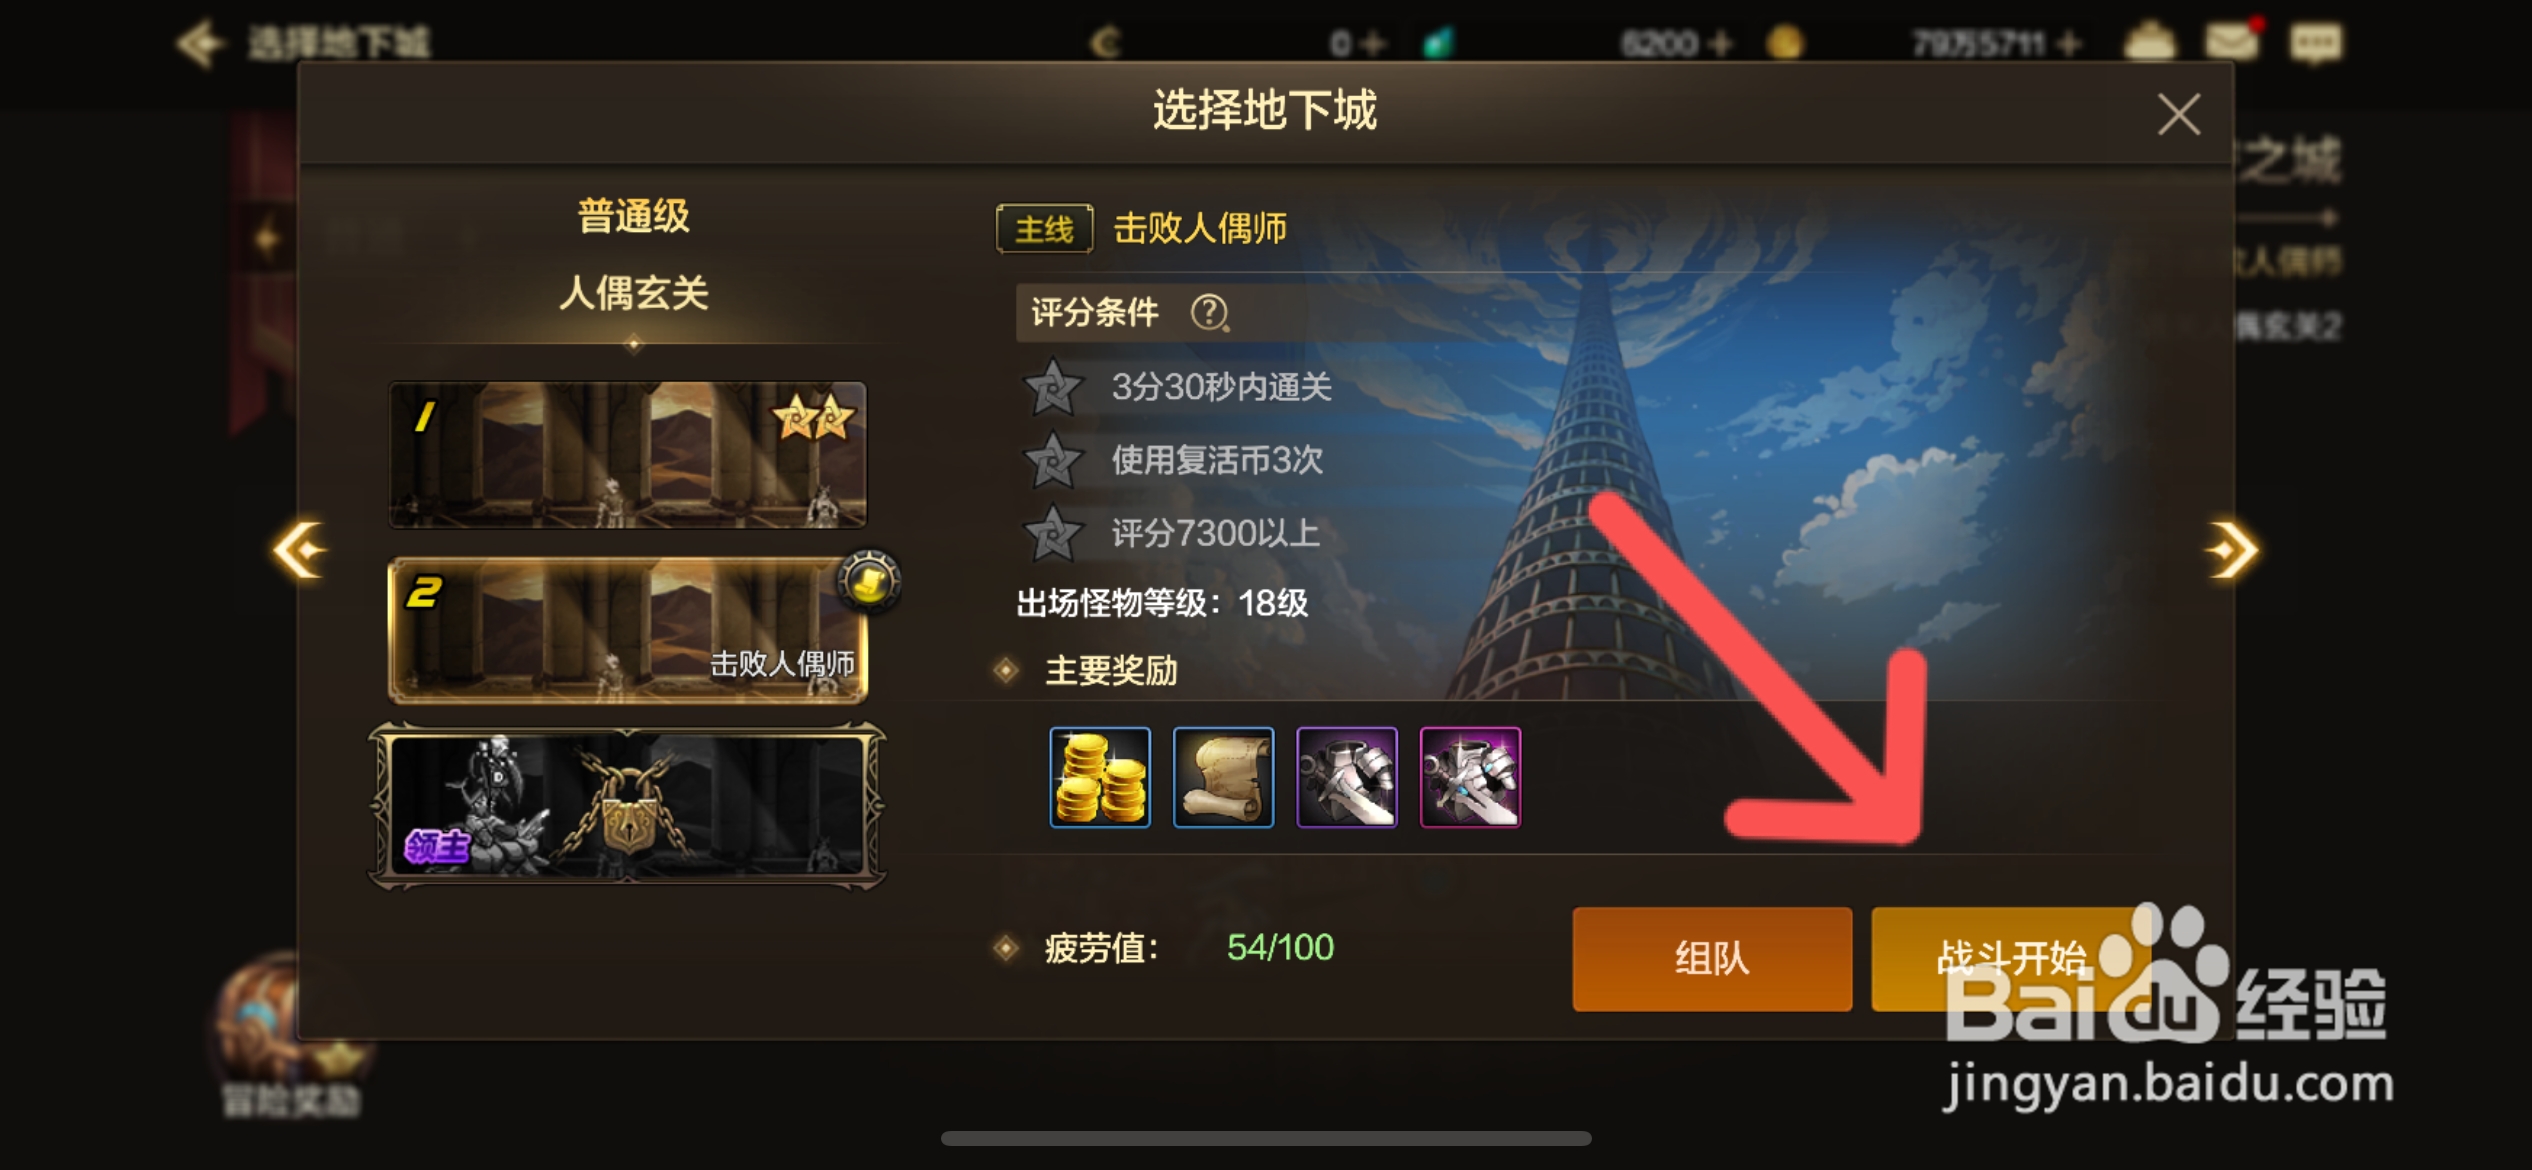Go to previous dungeon with left arrow

pos(299,549)
